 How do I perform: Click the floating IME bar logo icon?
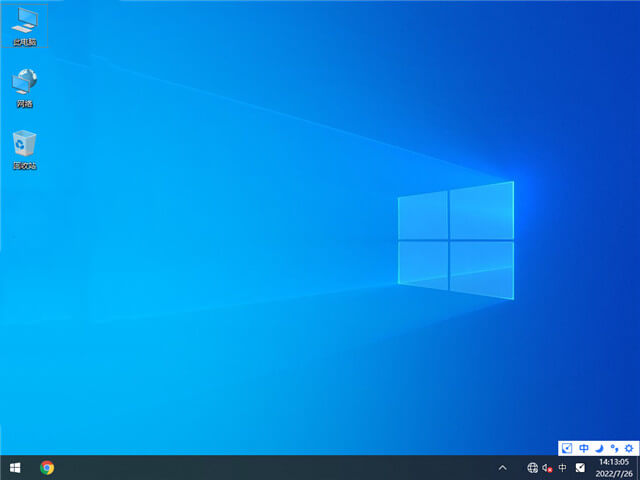point(567,448)
